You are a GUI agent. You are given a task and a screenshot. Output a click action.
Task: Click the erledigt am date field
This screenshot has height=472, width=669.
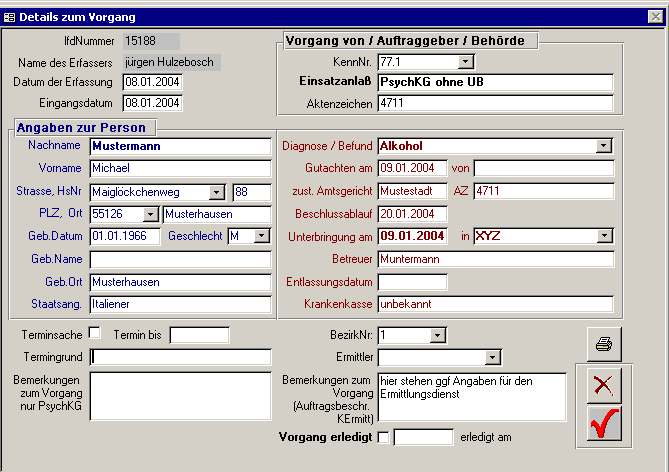coord(423,437)
